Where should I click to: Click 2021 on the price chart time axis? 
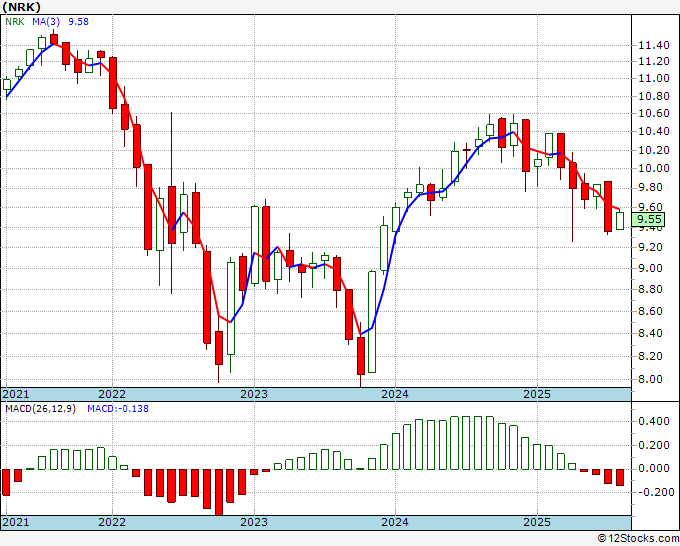tap(16, 394)
